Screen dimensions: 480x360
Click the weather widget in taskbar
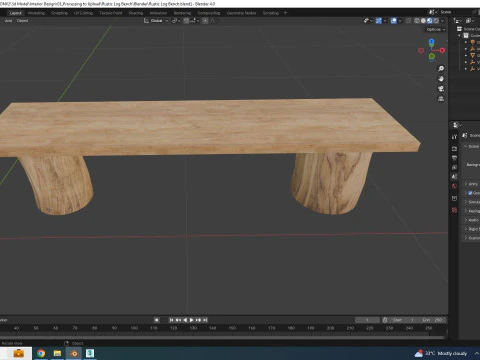click(441, 353)
